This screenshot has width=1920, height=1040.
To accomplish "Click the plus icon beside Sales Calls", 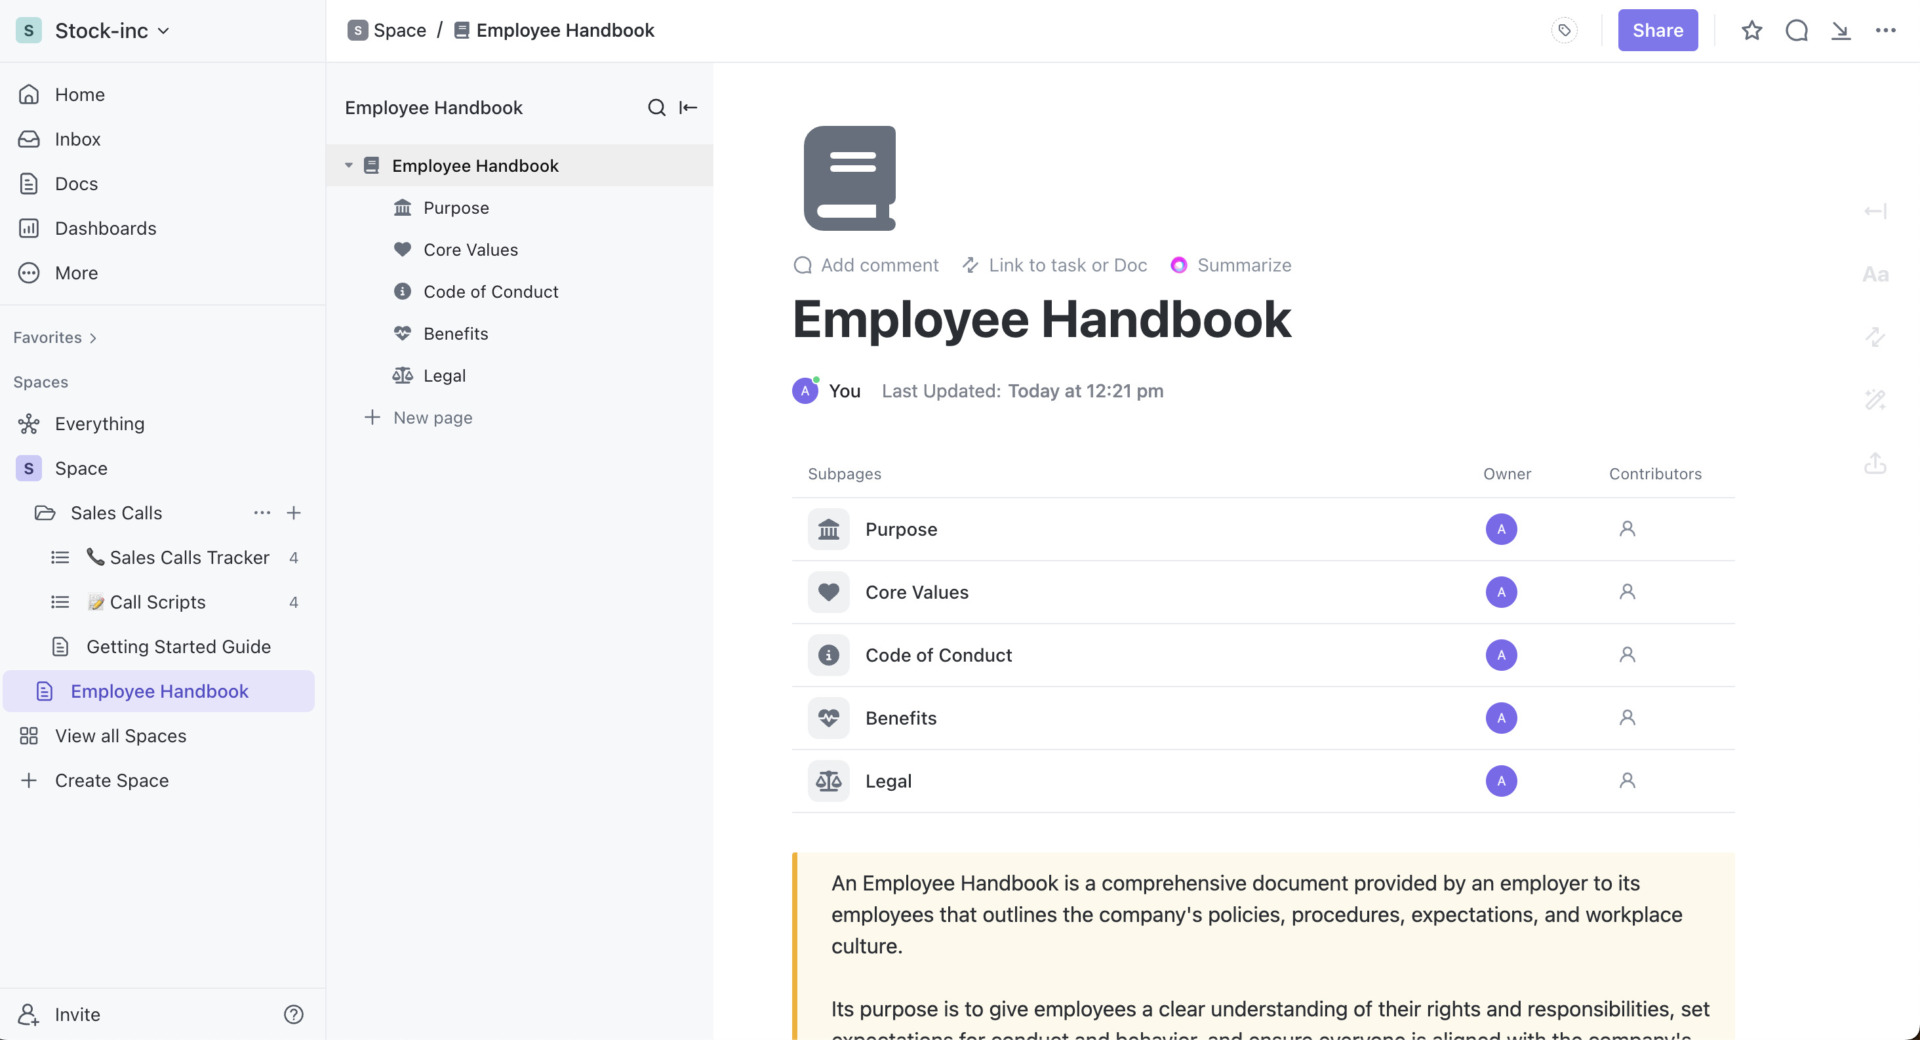I will [x=294, y=513].
